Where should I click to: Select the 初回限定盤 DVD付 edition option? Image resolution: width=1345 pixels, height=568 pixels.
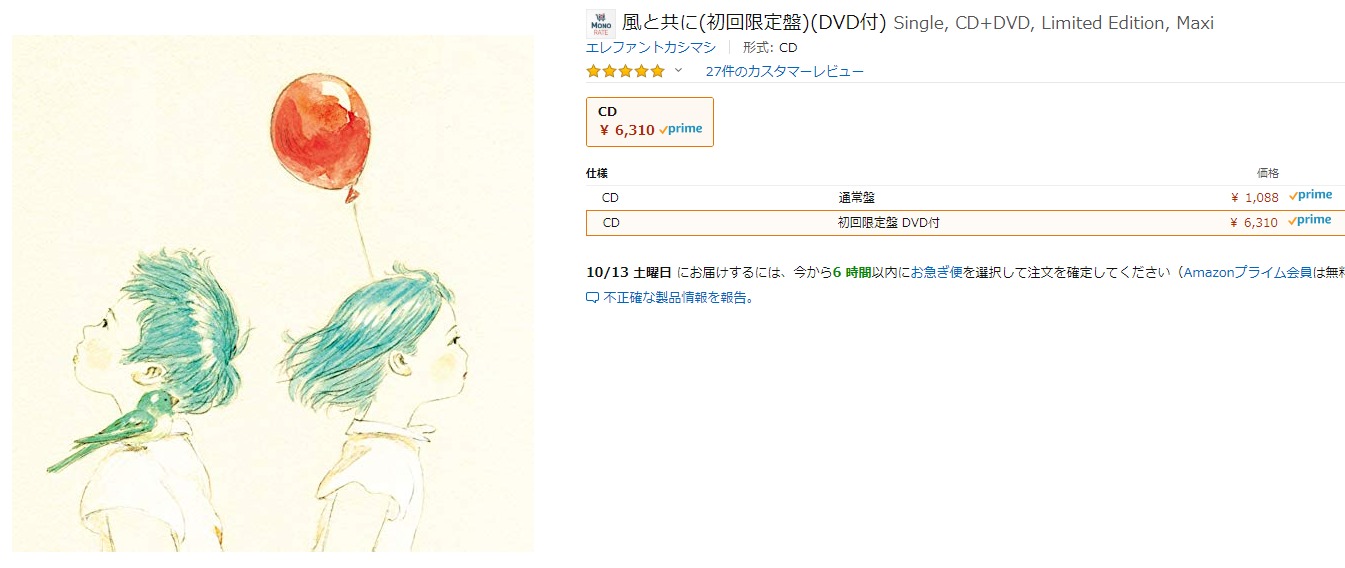(x=888, y=222)
